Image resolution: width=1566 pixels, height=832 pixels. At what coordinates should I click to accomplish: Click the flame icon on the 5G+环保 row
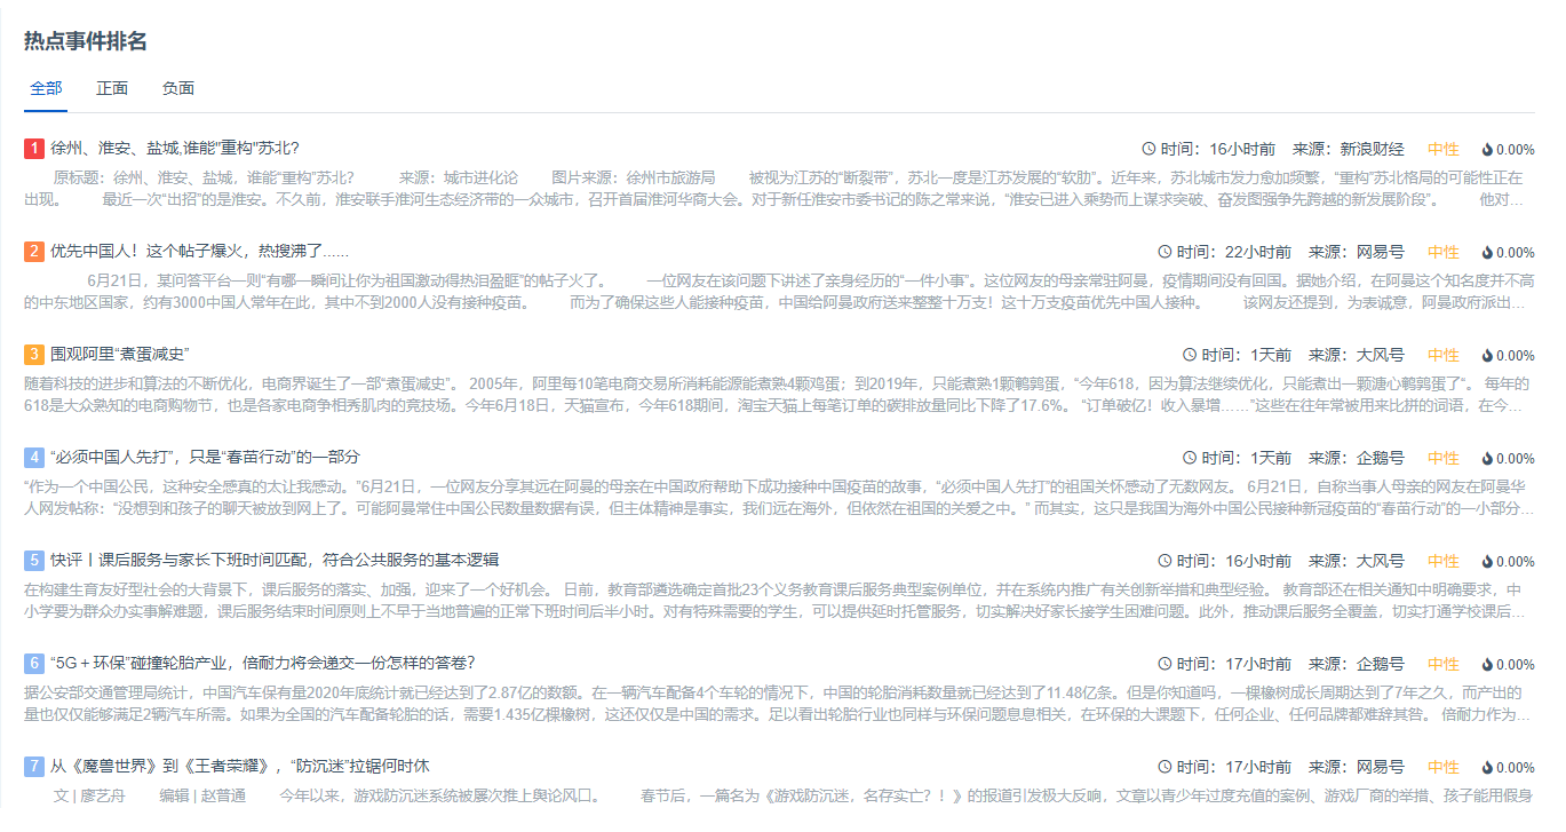pyautogui.click(x=1487, y=665)
